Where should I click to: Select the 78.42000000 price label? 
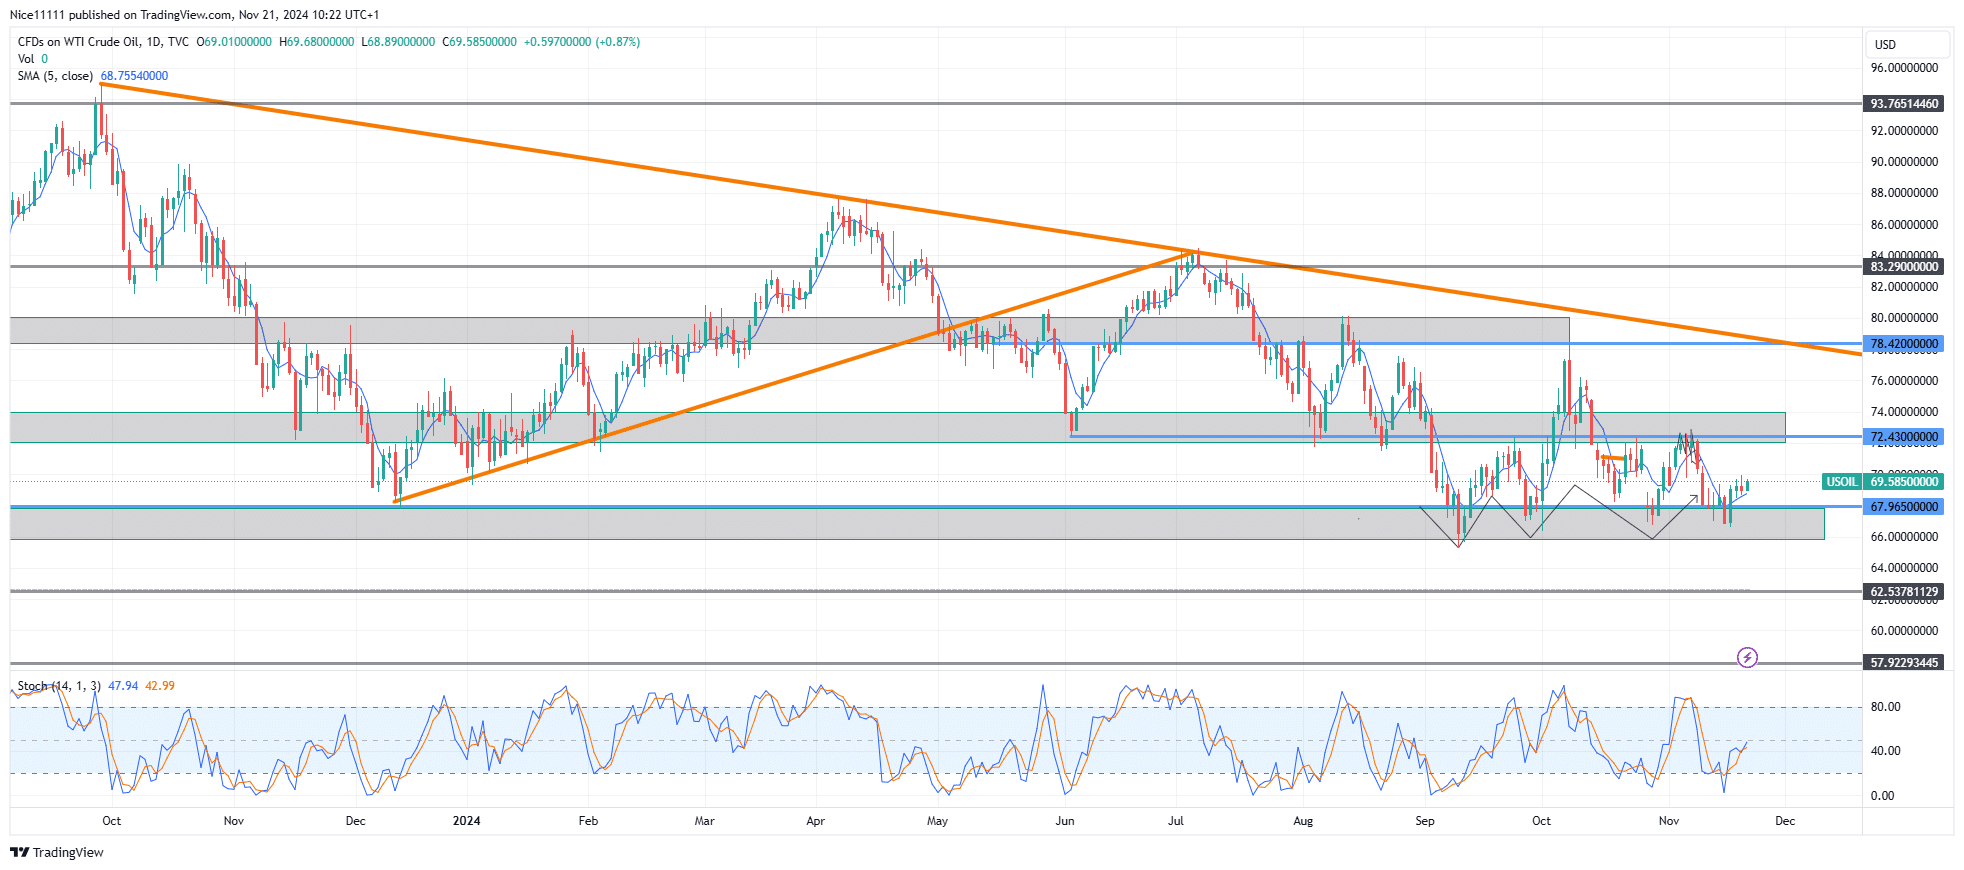[1904, 344]
